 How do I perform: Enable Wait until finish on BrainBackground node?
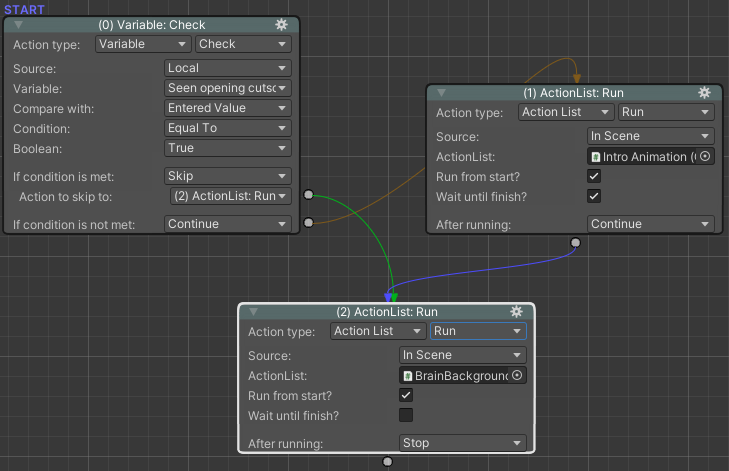[405, 415]
